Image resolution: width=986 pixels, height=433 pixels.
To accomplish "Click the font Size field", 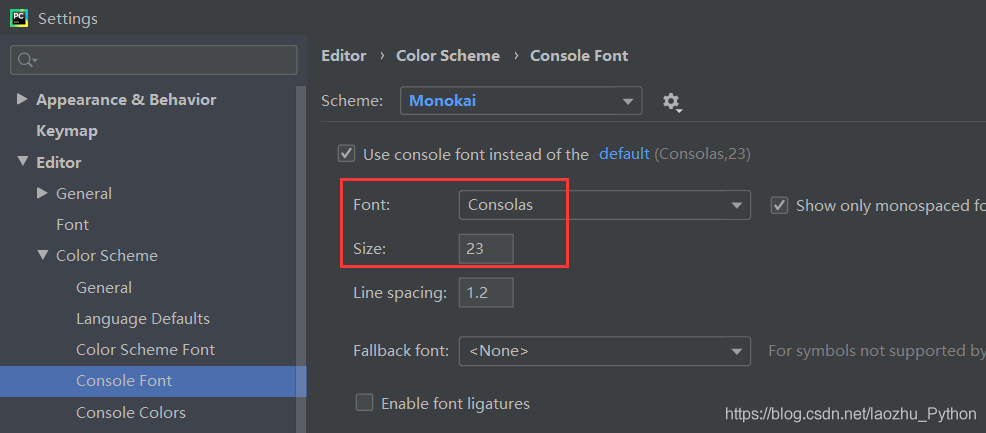I will click(x=486, y=249).
